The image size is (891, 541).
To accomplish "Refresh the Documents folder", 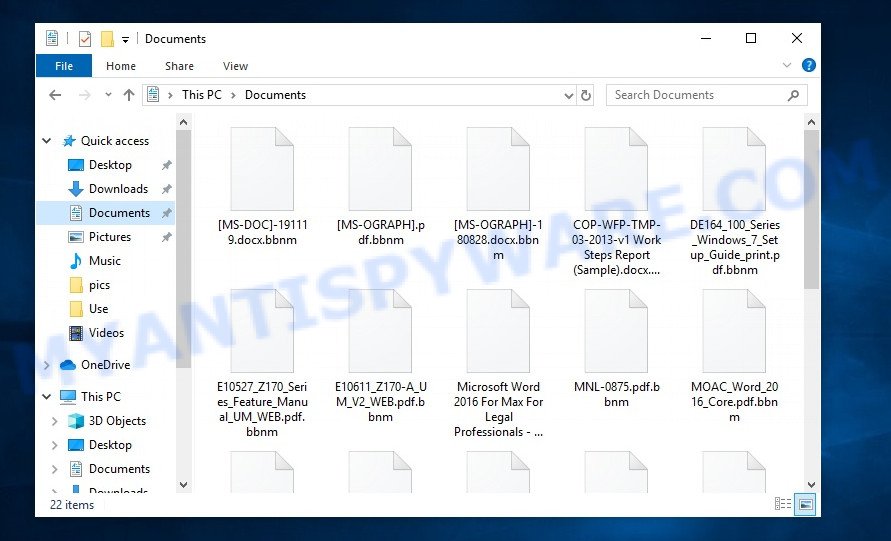I will click(x=586, y=95).
